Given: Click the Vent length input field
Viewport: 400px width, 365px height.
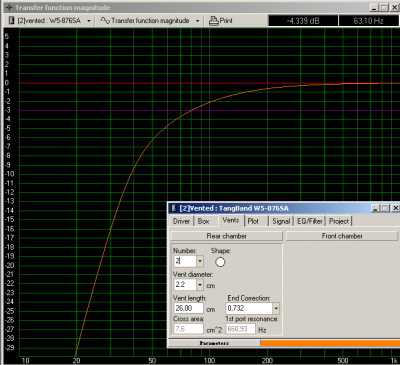Looking at the screenshot, I should [x=188, y=308].
